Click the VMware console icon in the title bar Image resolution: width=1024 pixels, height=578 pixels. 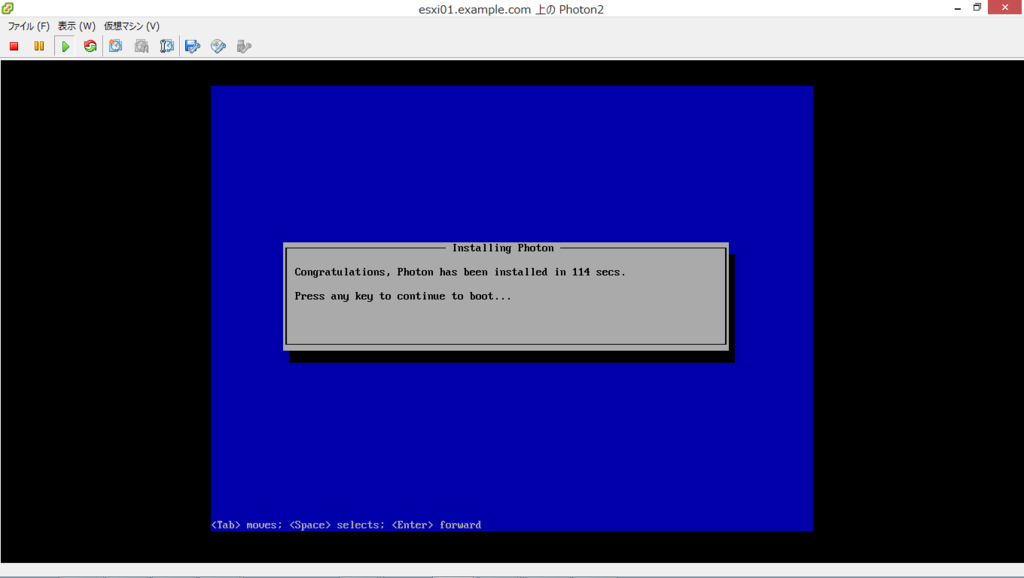coord(8,8)
